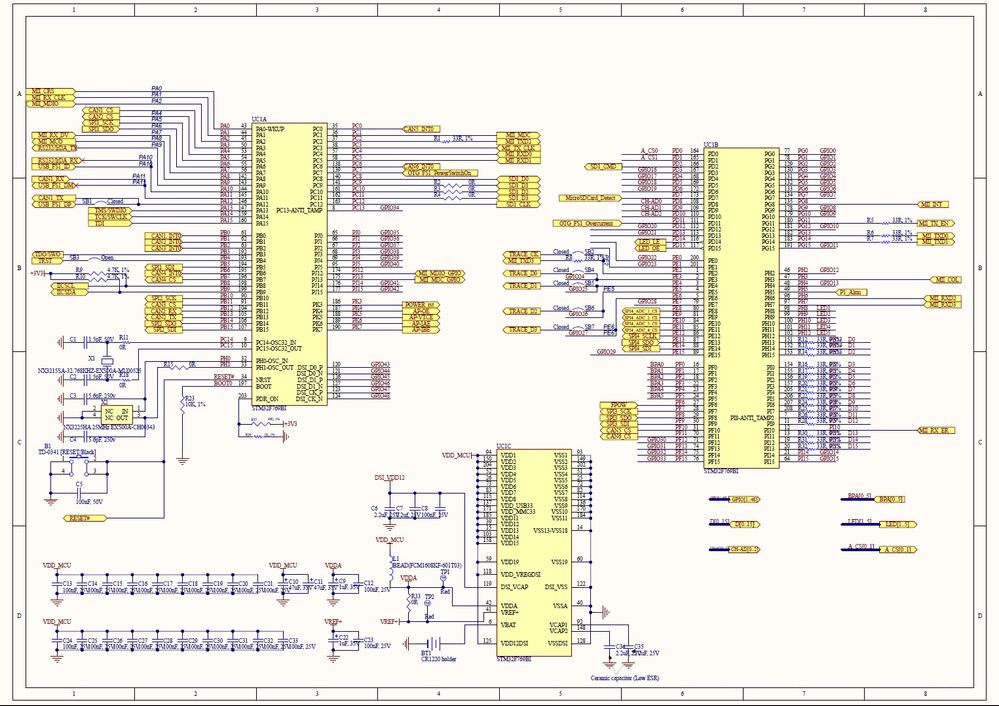Image resolution: width=999 pixels, height=706 pixels.
Task: Select decoupling capacitor C24
Action: (x=59, y=640)
